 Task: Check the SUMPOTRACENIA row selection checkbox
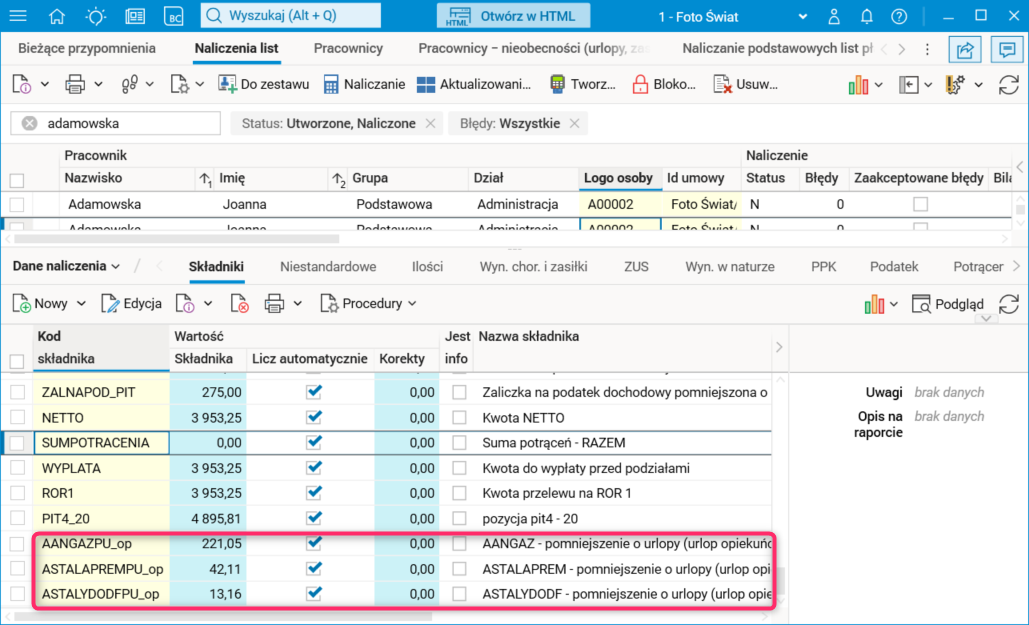pyautogui.click(x=17, y=441)
